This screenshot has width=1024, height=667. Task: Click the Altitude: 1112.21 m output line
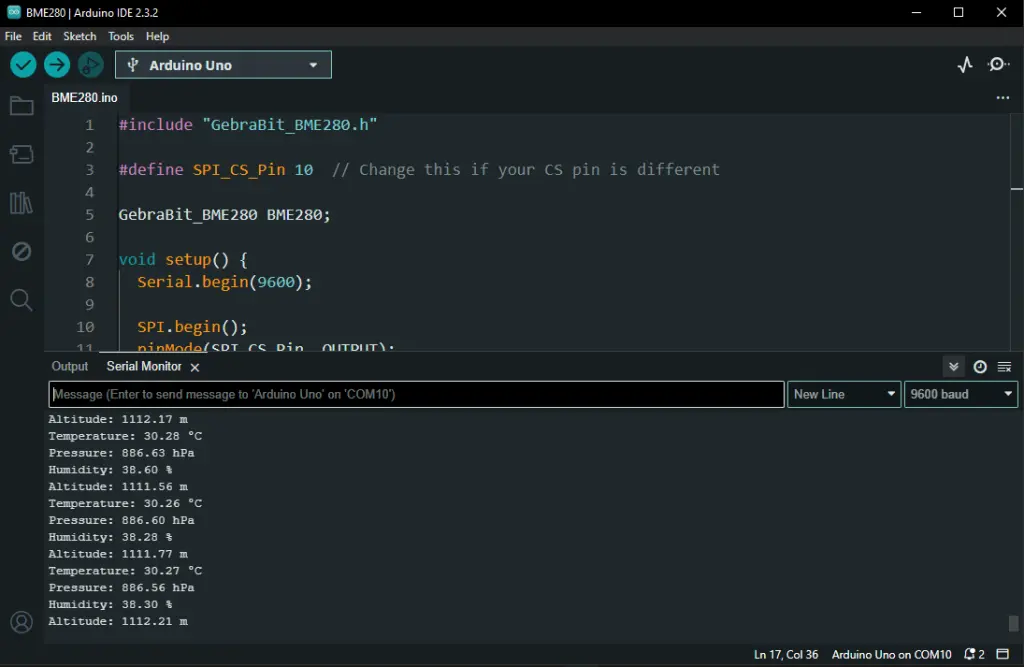click(118, 621)
